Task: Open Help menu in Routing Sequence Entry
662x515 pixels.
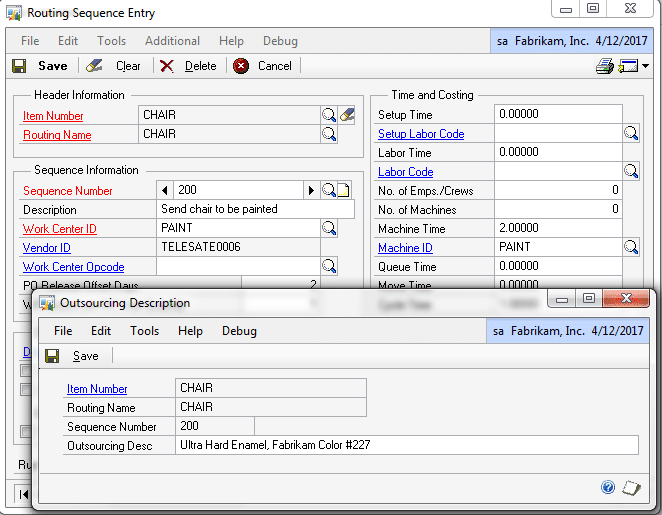Action: point(231,41)
